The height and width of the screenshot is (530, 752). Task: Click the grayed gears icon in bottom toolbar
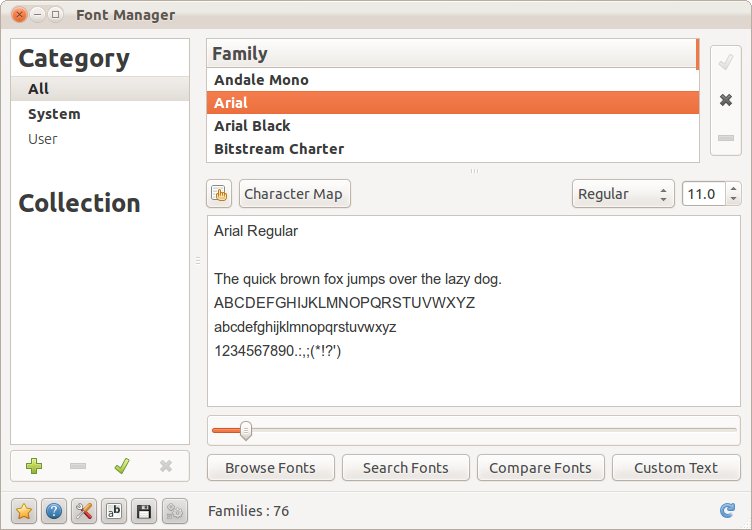point(175,511)
